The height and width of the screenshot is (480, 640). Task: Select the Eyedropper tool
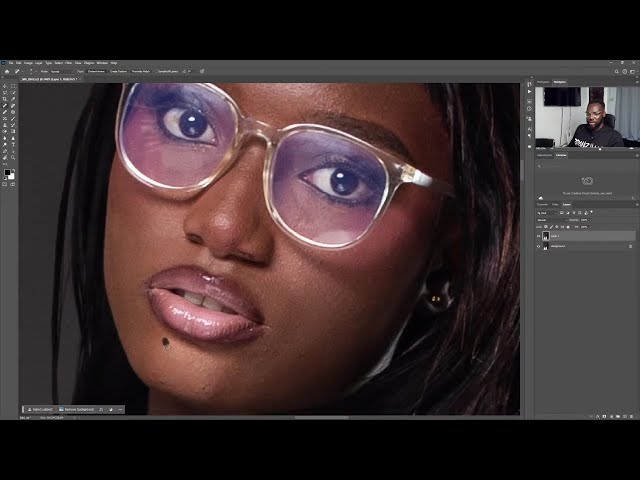13,99
